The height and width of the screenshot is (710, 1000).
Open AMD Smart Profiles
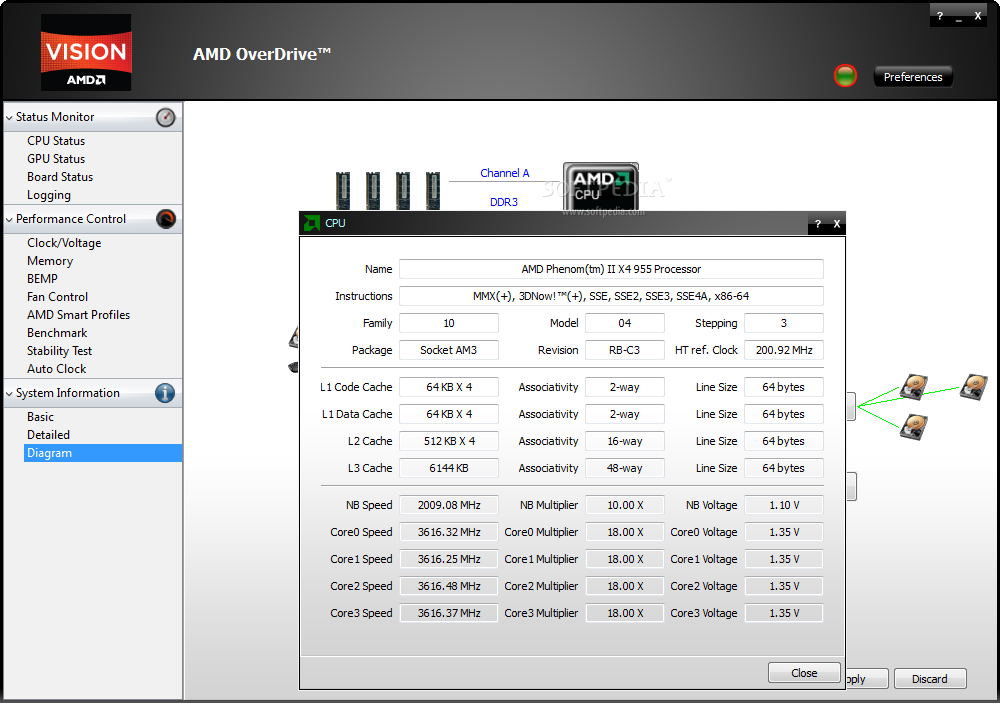pyautogui.click(x=78, y=314)
